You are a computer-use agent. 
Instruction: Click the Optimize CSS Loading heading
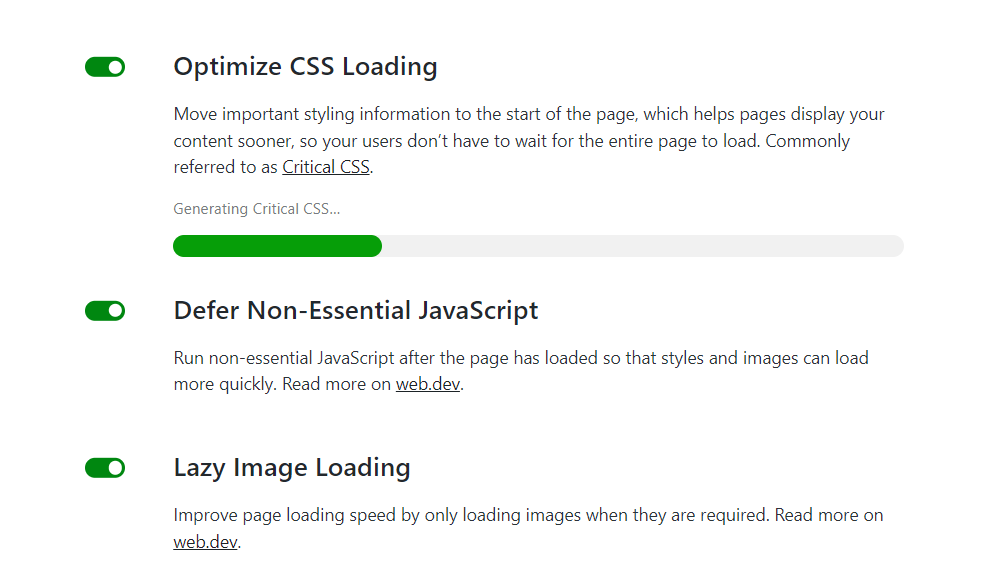(x=305, y=67)
